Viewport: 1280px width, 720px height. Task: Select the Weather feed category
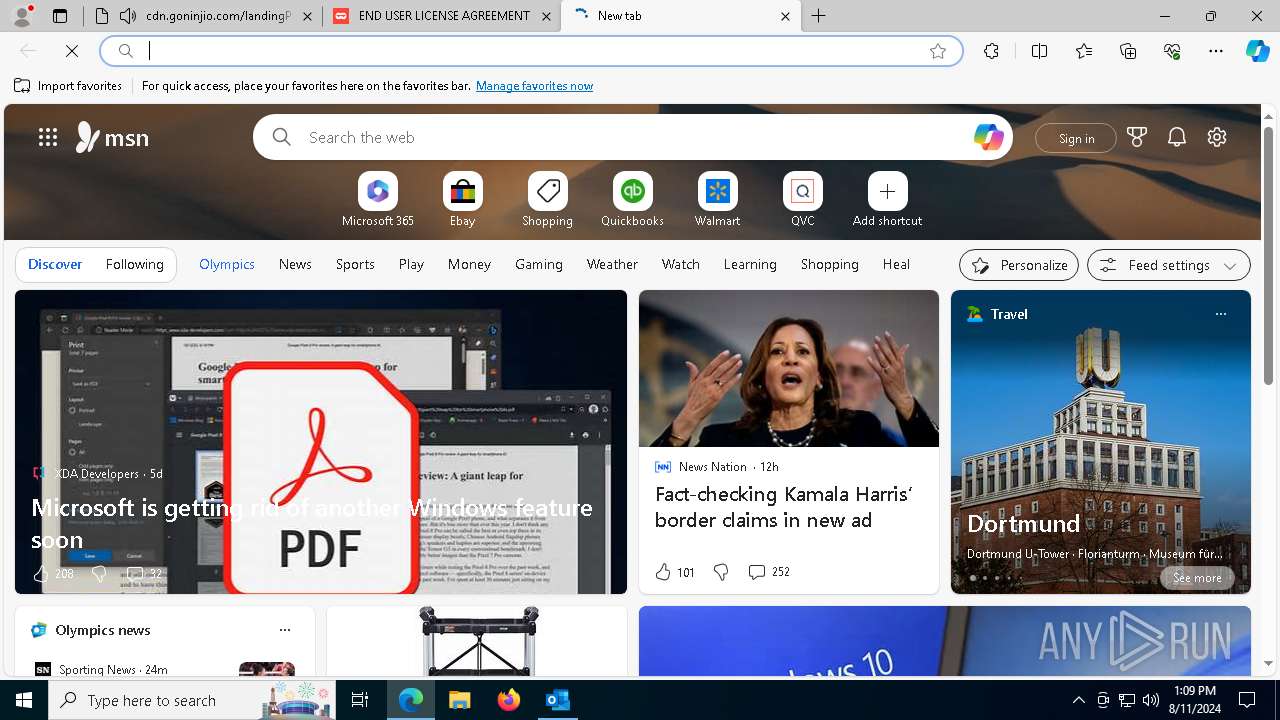pyautogui.click(x=612, y=264)
